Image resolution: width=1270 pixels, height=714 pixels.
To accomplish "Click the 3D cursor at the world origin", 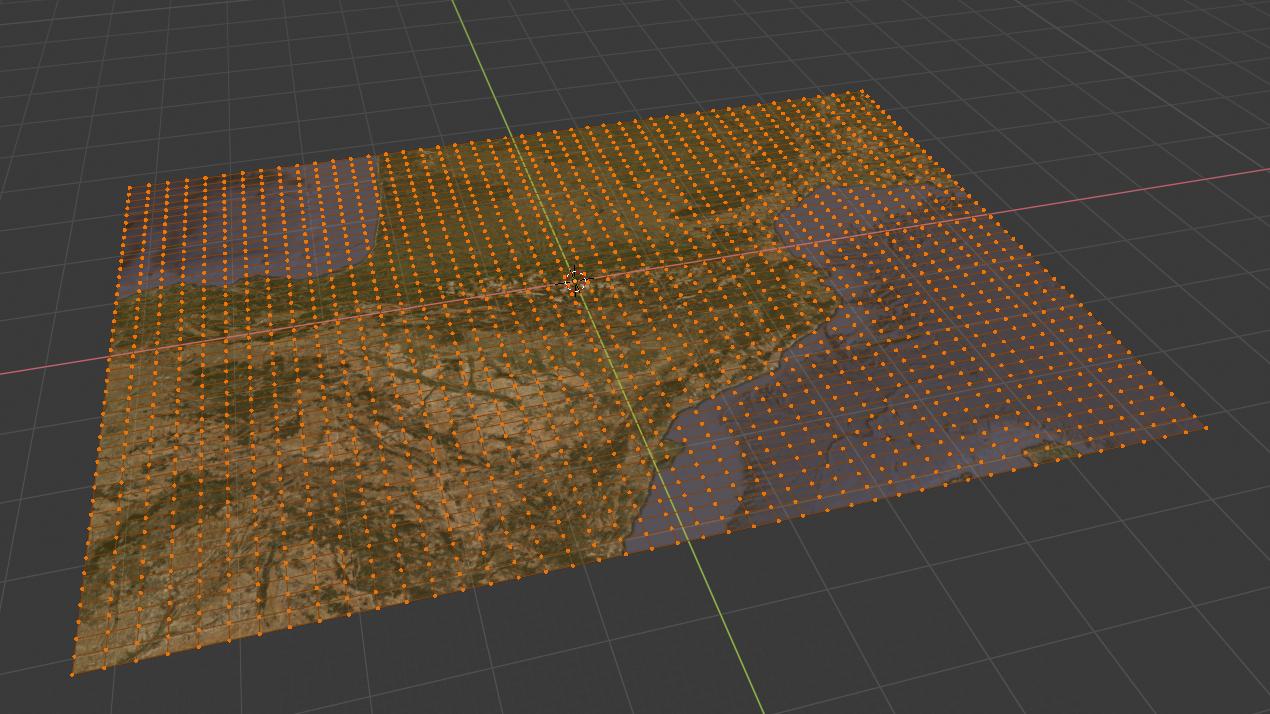I will coord(575,282).
